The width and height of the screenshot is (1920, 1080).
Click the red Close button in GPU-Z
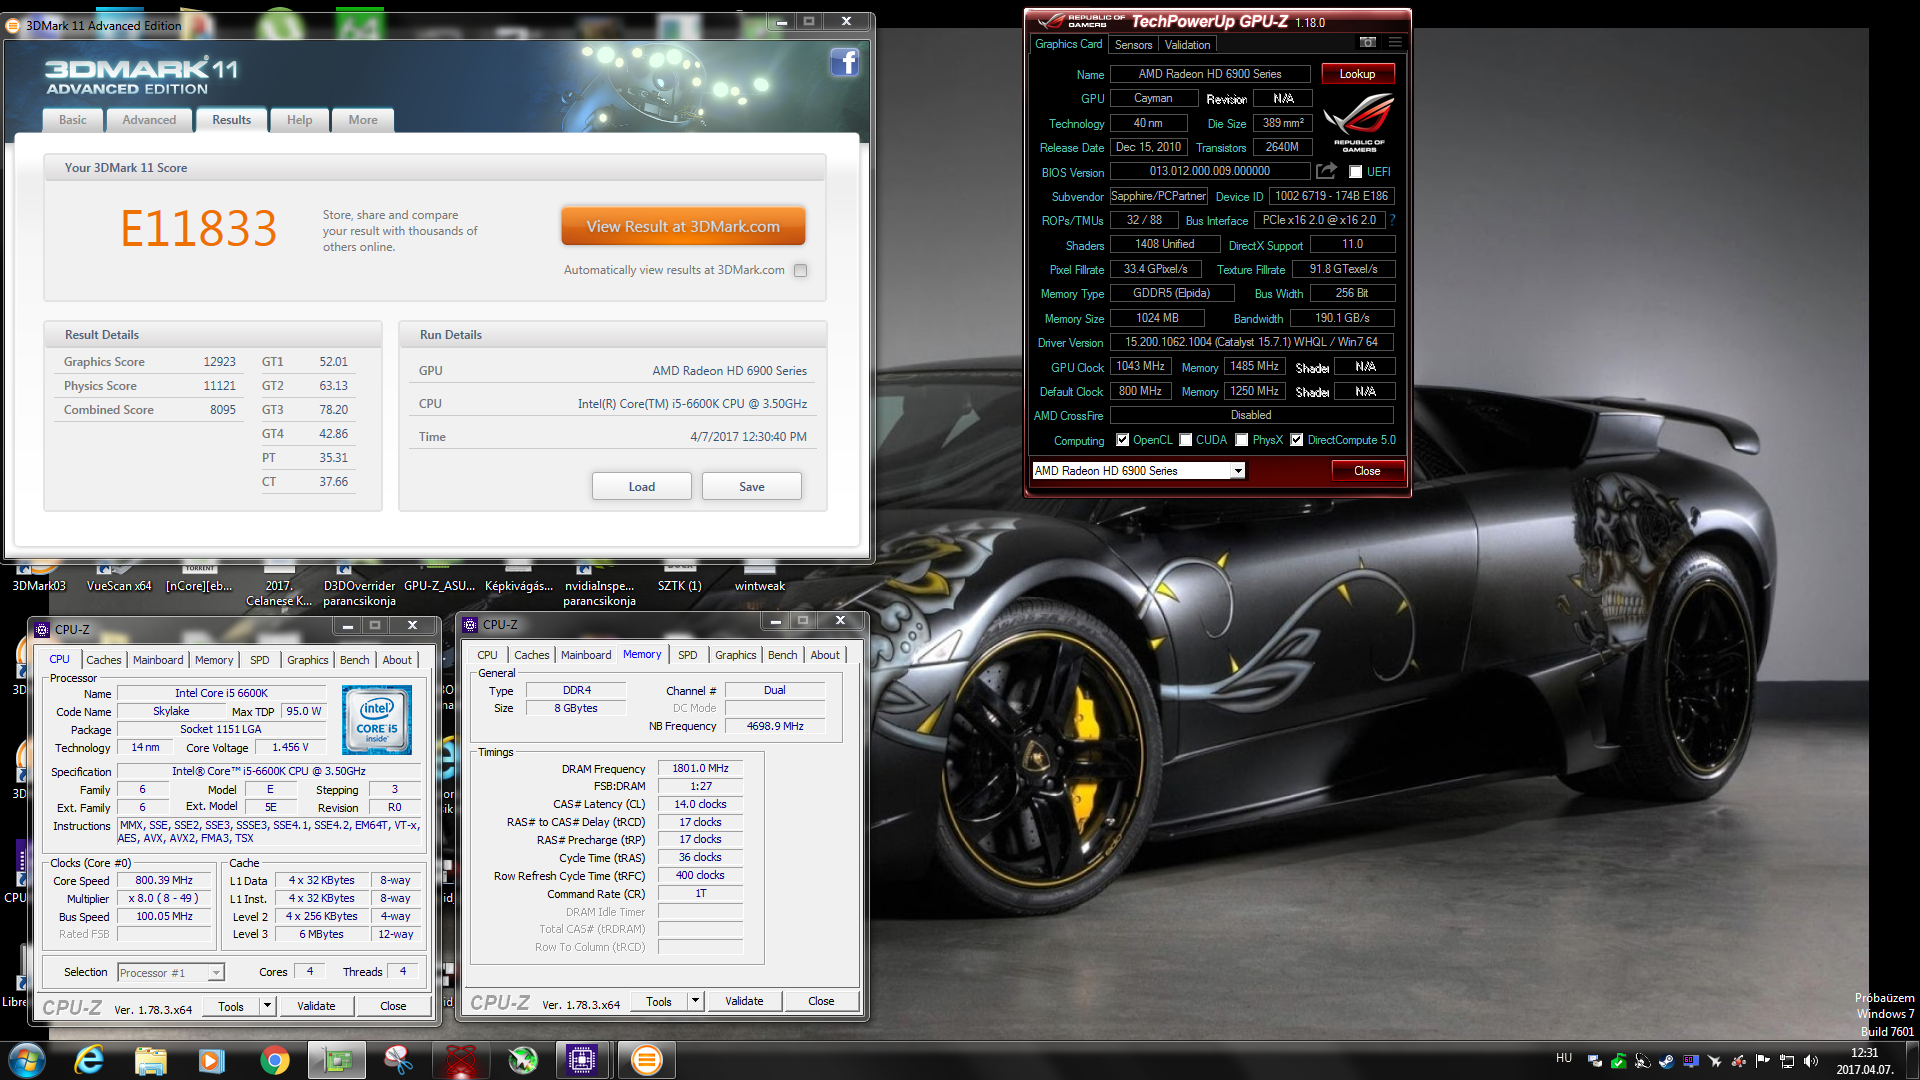[1367, 471]
